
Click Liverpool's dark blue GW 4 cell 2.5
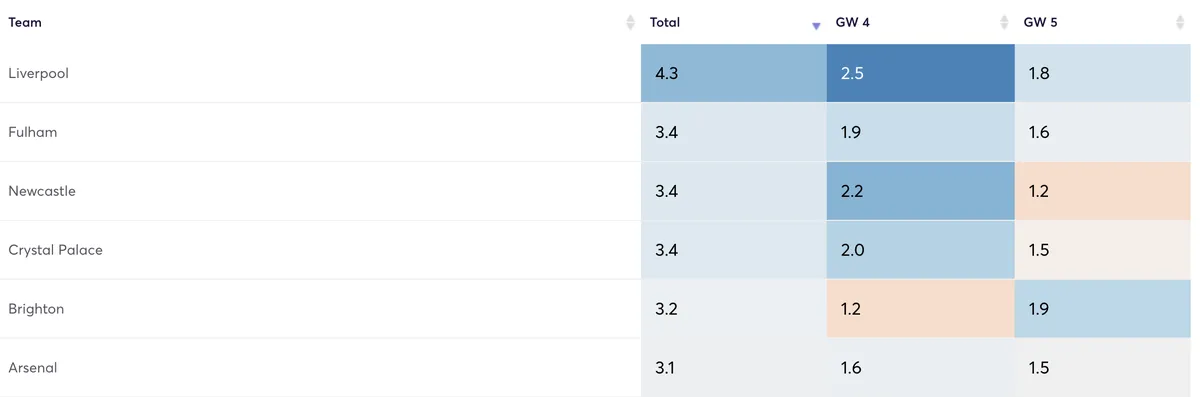921,73
